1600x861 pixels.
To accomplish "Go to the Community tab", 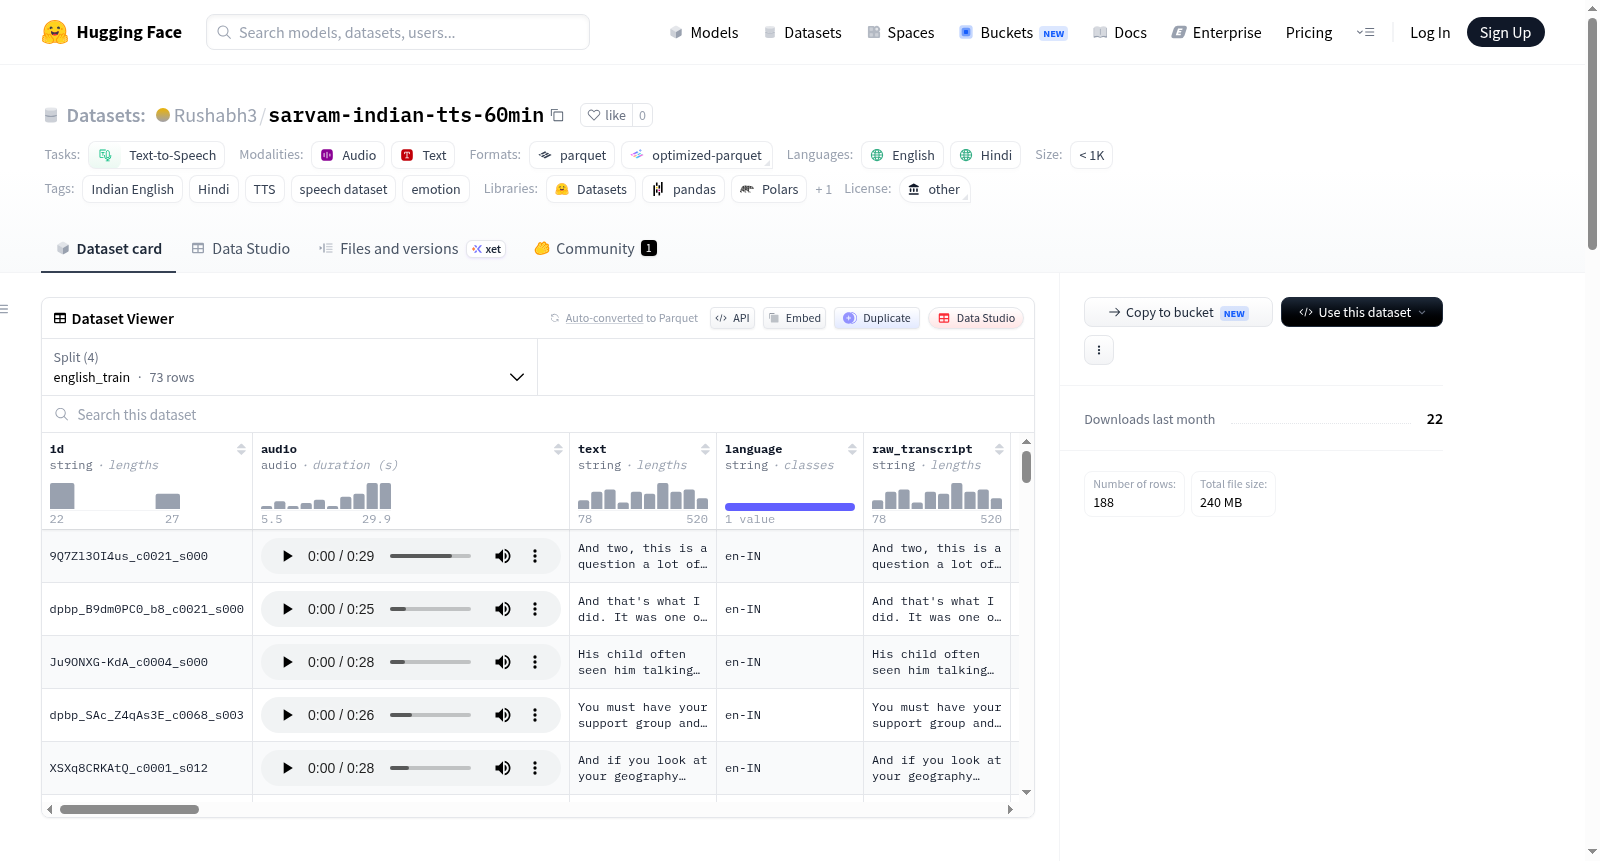I will tap(595, 249).
